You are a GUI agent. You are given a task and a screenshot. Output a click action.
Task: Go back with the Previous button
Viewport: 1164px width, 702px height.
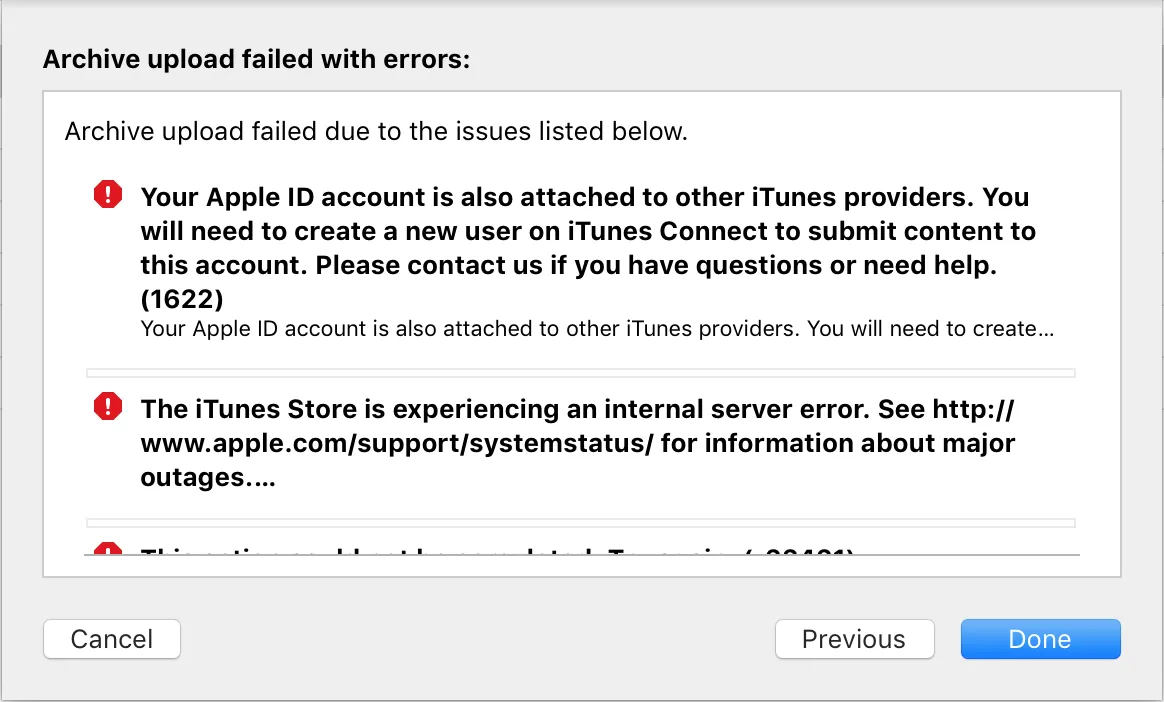pos(854,639)
